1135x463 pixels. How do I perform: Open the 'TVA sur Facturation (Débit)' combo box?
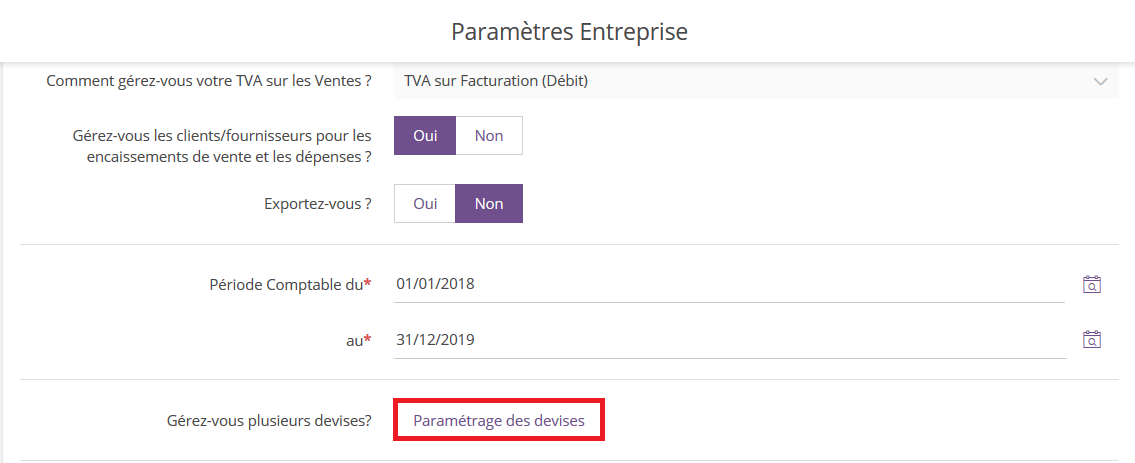[756, 81]
